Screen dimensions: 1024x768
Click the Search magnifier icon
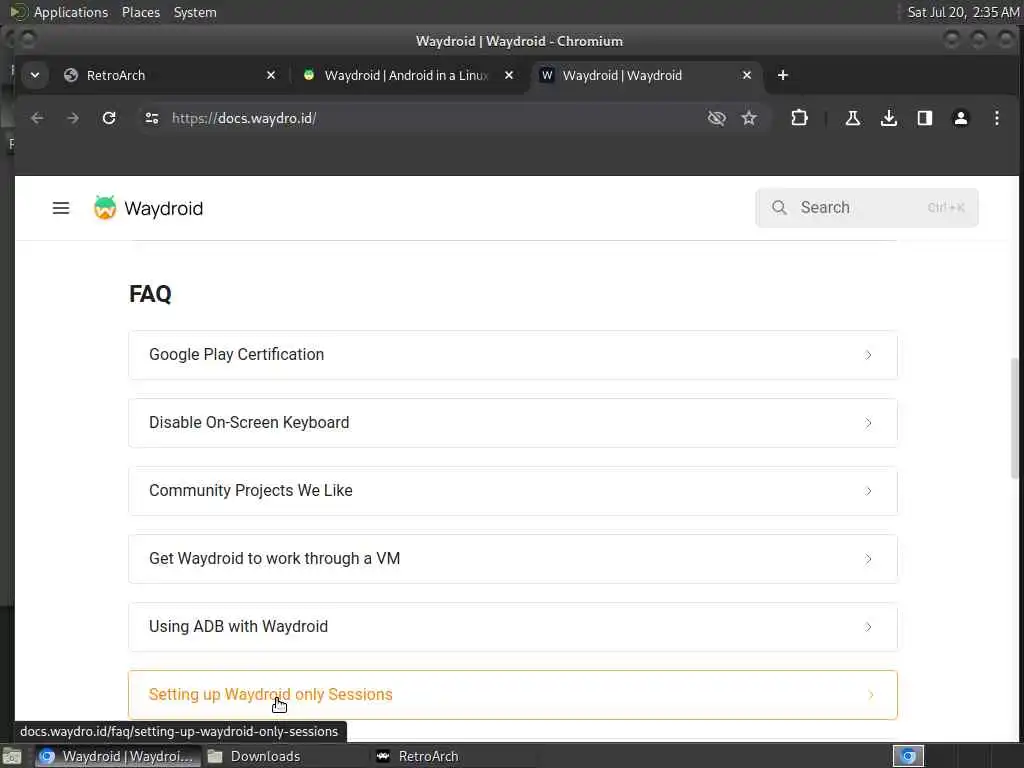coord(779,208)
